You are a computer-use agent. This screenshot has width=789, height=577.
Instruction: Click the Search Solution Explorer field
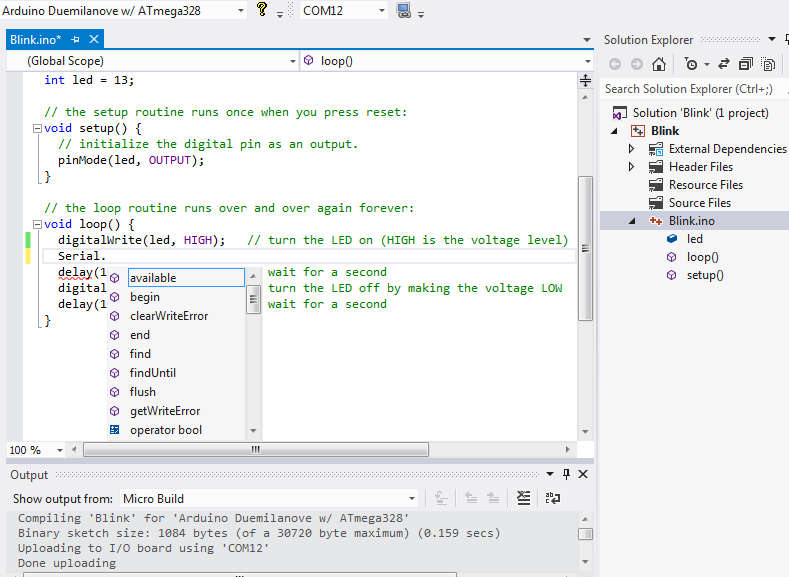(692, 89)
